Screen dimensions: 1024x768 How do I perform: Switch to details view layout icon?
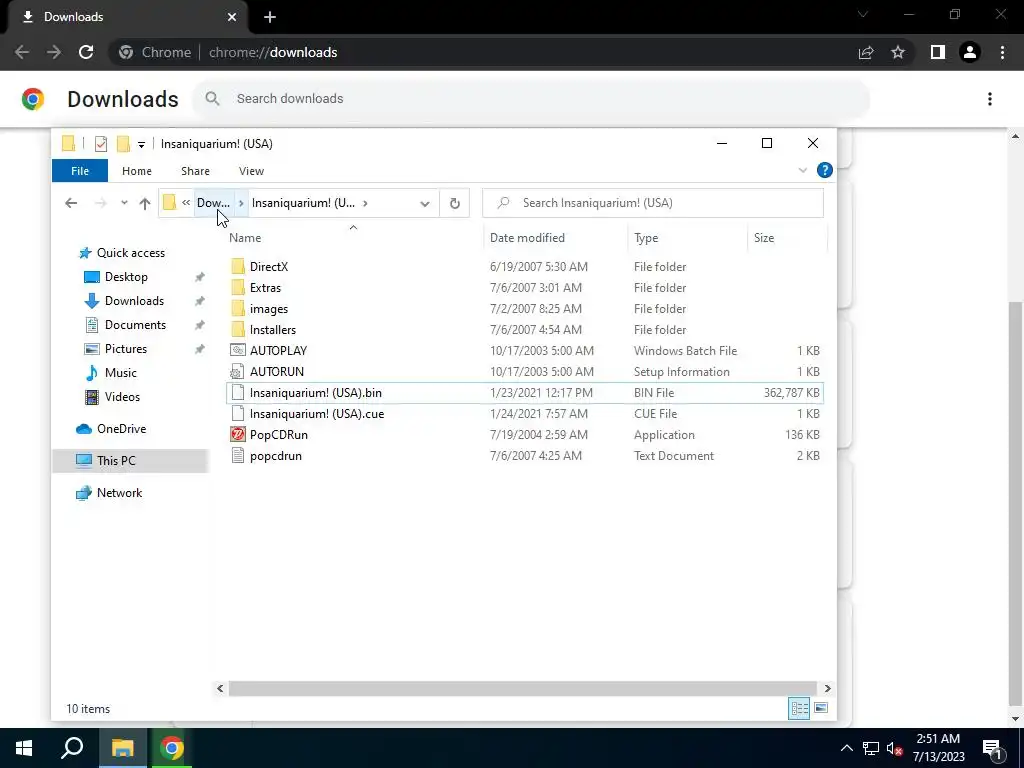pos(799,709)
